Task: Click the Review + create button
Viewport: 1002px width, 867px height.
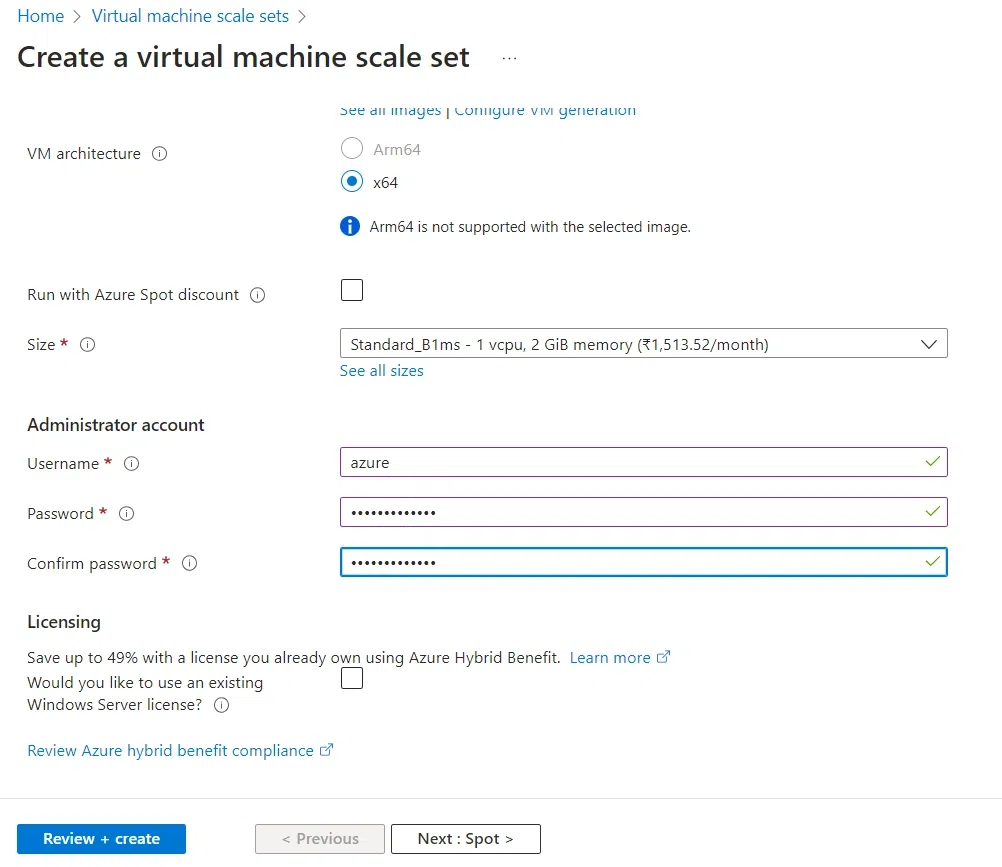Action: 101,839
